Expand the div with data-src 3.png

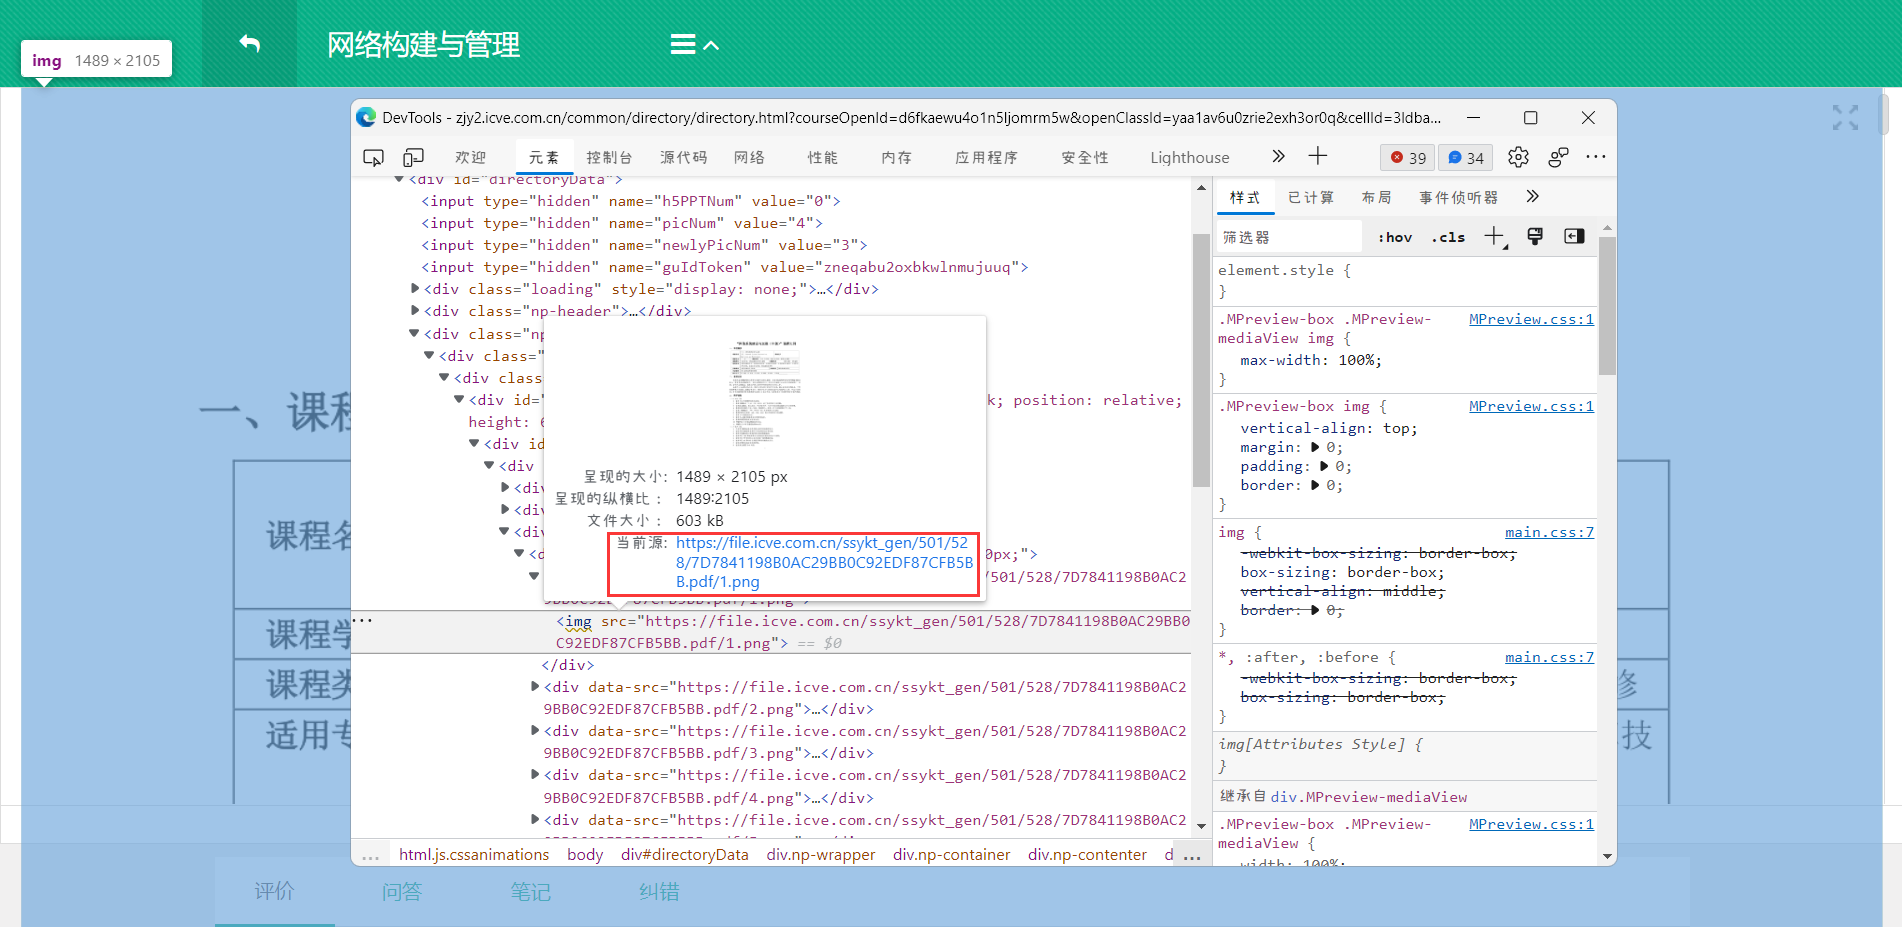pyautogui.click(x=535, y=730)
